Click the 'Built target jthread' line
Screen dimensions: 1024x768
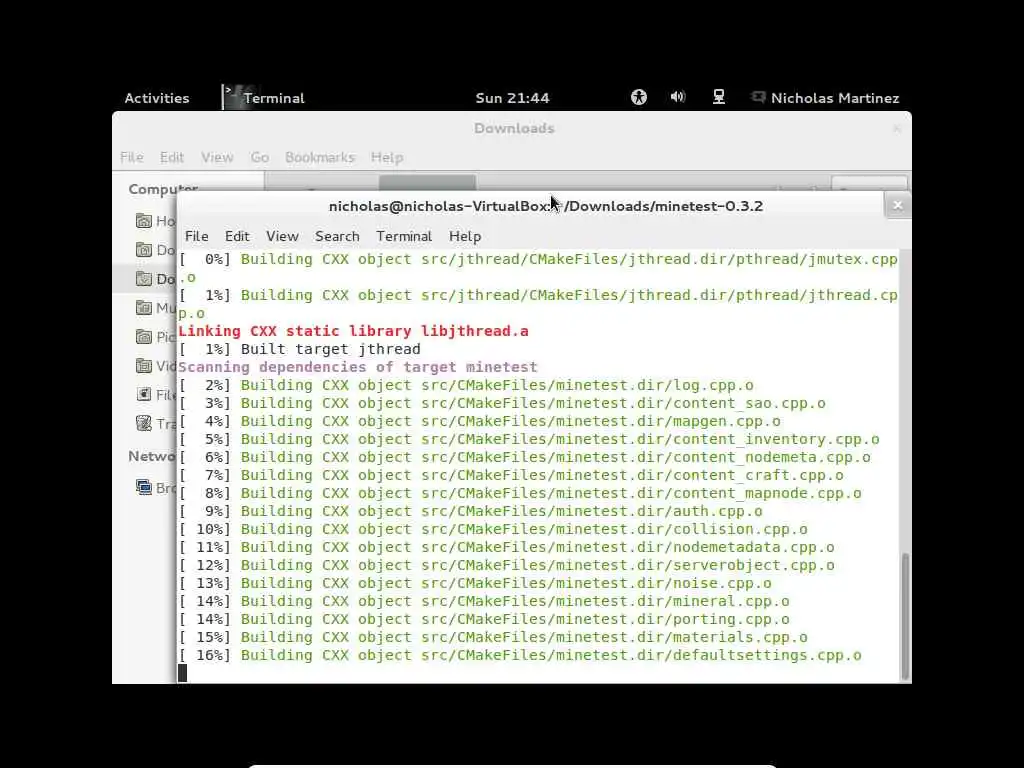[300, 349]
